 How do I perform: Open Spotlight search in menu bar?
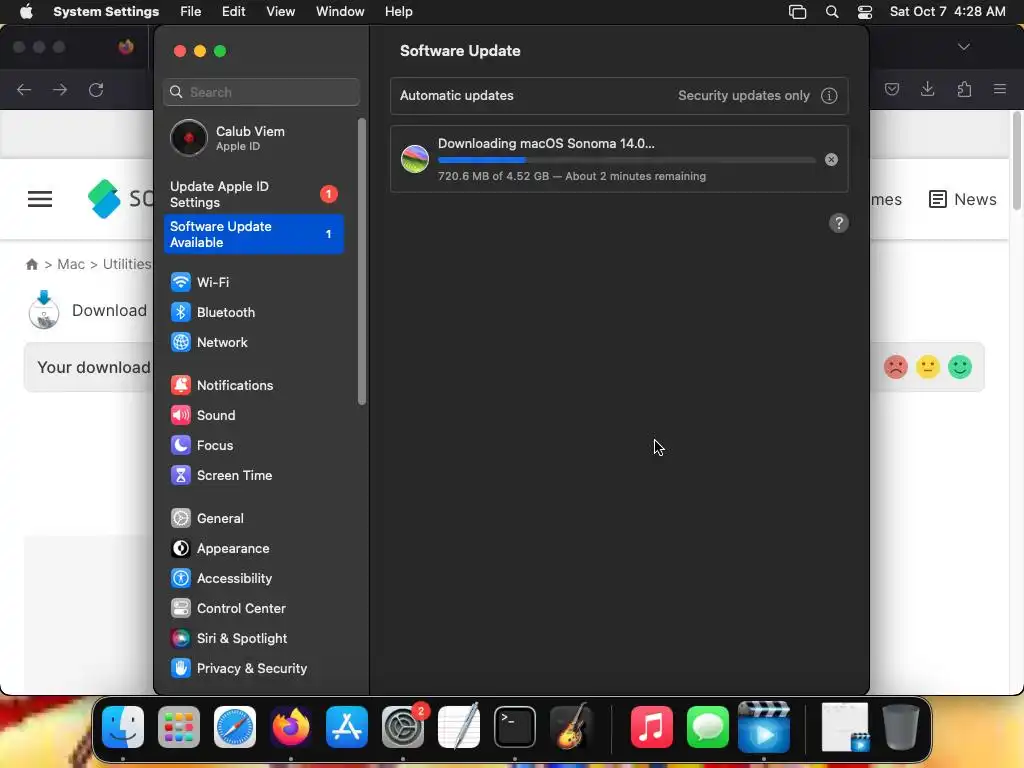click(831, 12)
